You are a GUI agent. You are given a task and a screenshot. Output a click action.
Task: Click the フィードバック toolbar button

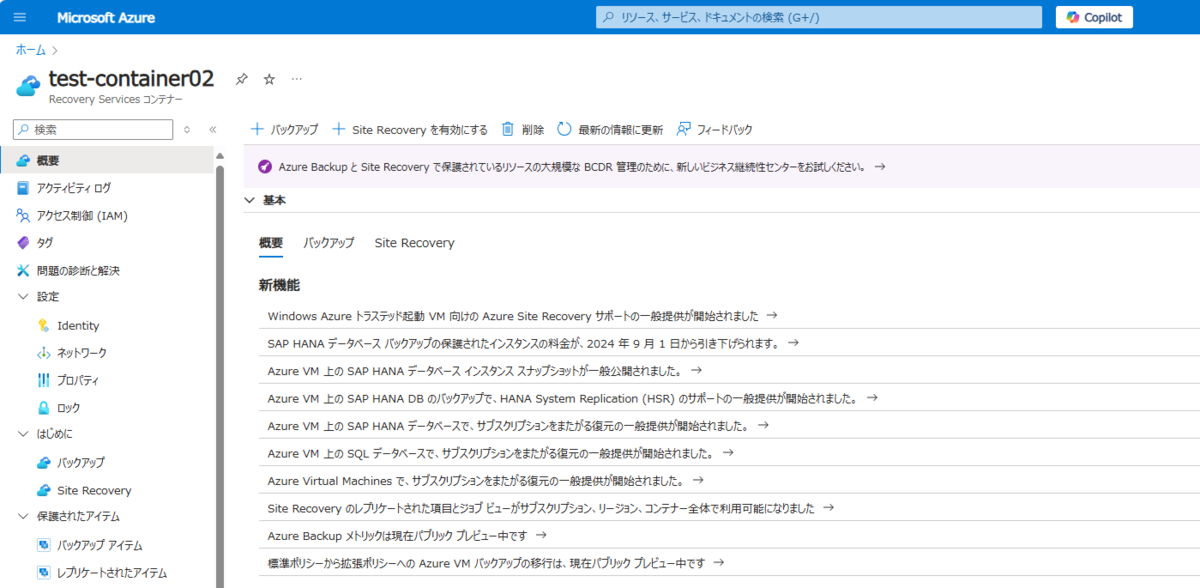point(714,129)
